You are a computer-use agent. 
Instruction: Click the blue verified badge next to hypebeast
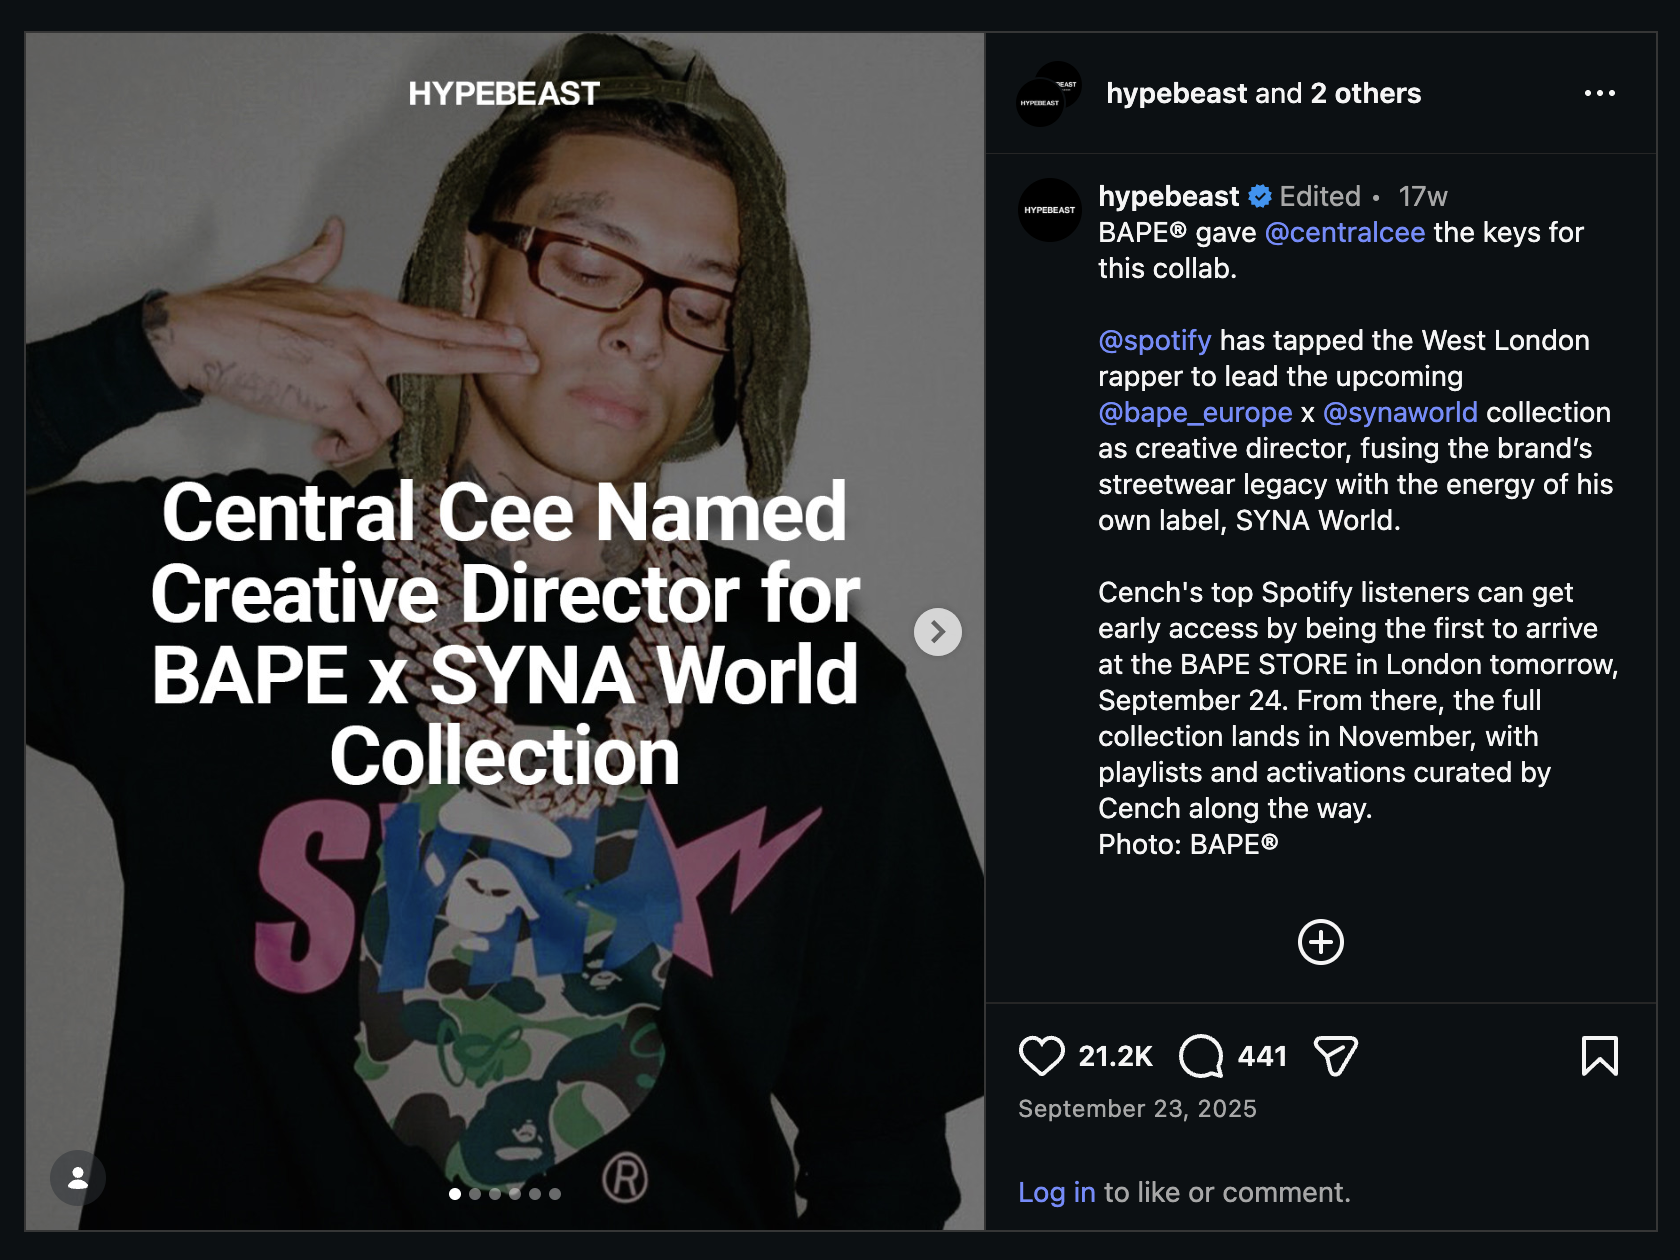click(x=1260, y=196)
